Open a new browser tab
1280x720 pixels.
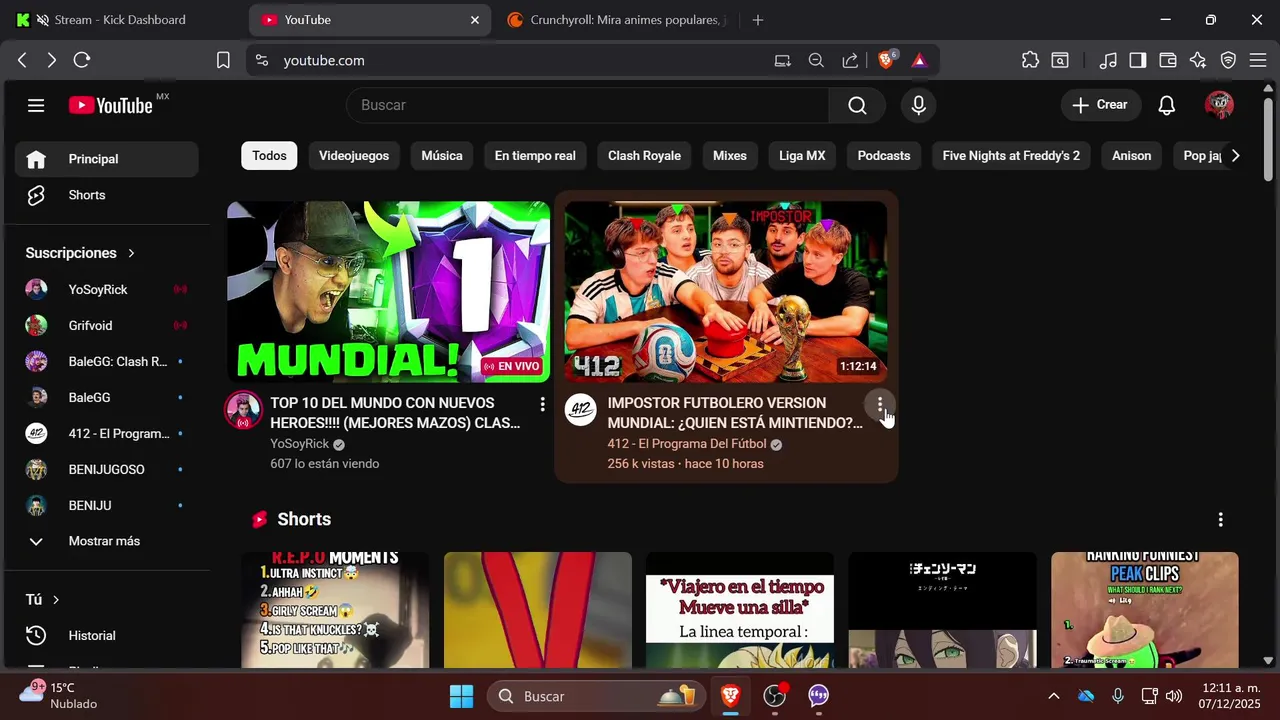pyautogui.click(x=758, y=20)
